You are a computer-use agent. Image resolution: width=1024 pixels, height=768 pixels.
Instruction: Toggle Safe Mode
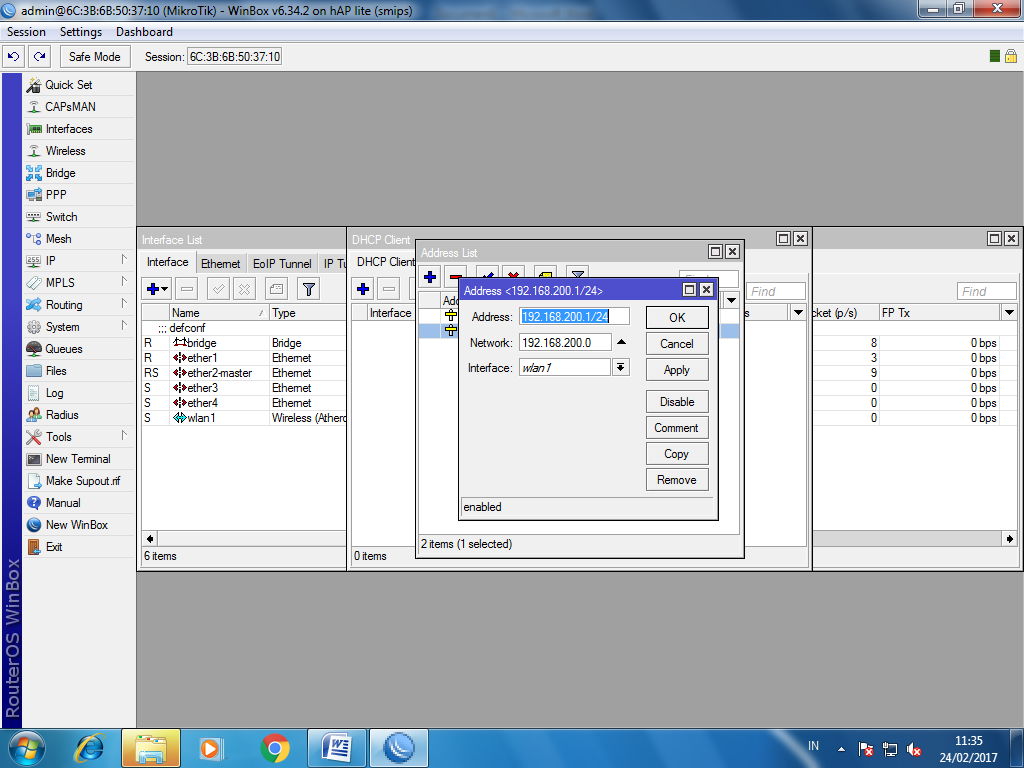click(x=95, y=57)
